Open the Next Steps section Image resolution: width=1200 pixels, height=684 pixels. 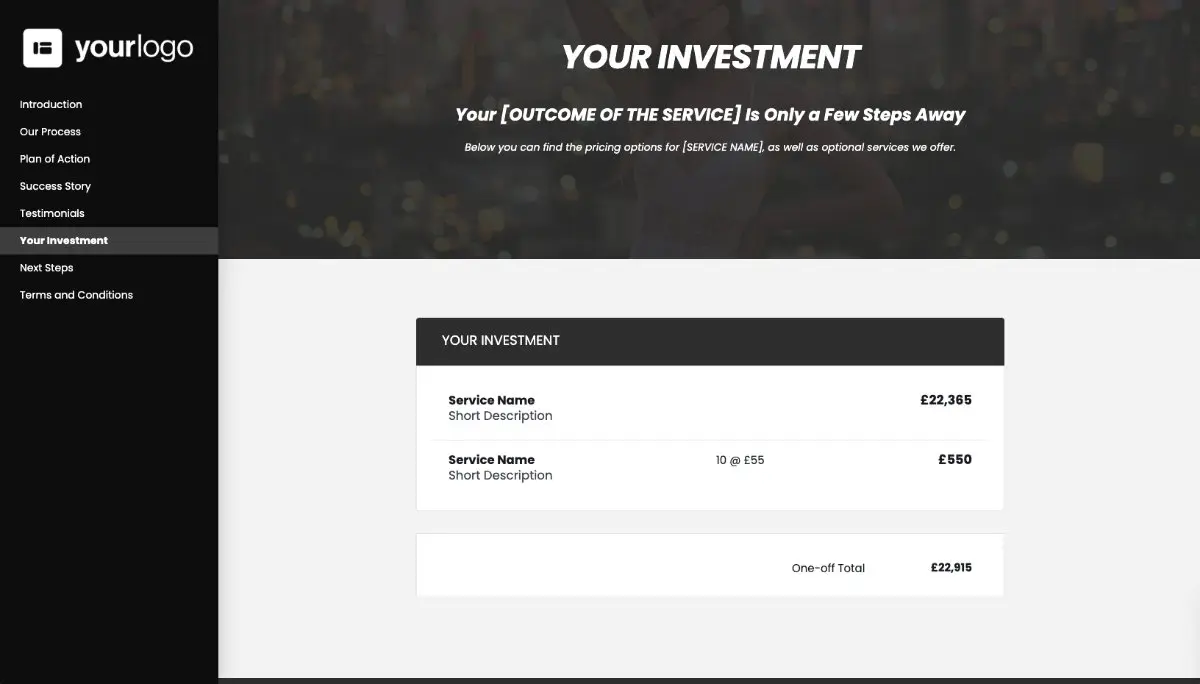click(46, 267)
